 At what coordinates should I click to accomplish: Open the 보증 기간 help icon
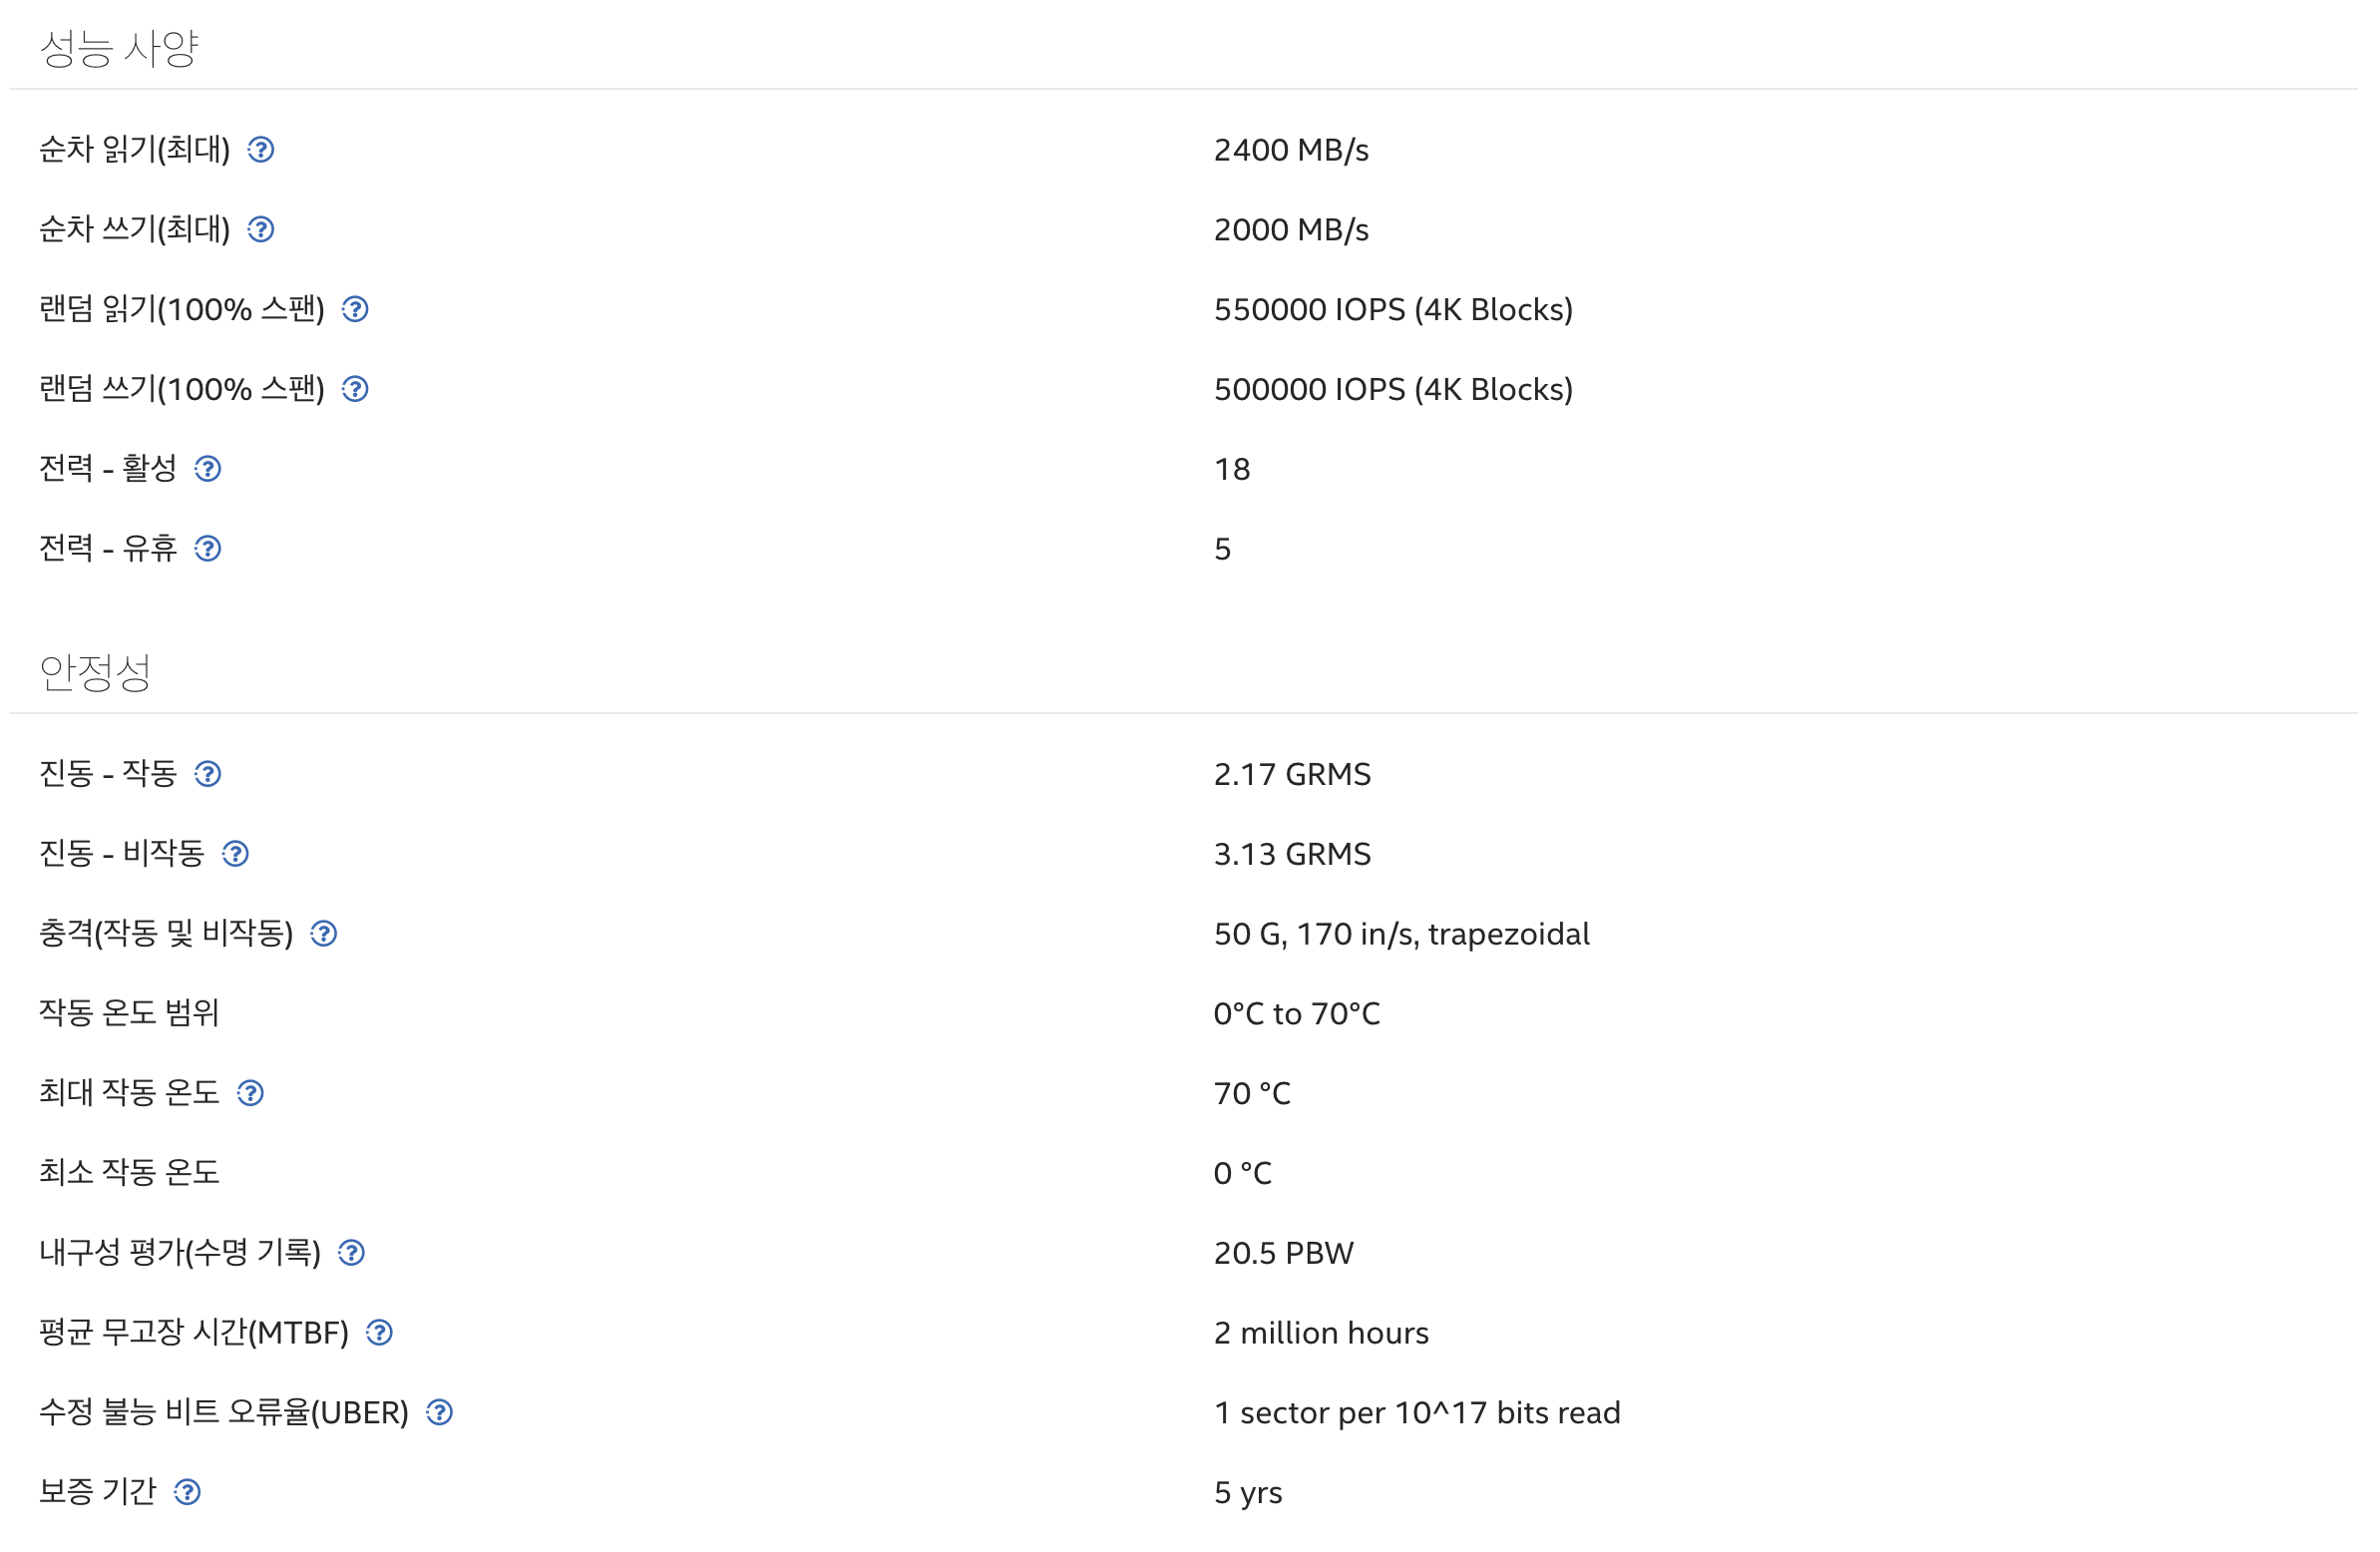[x=187, y=1492]
